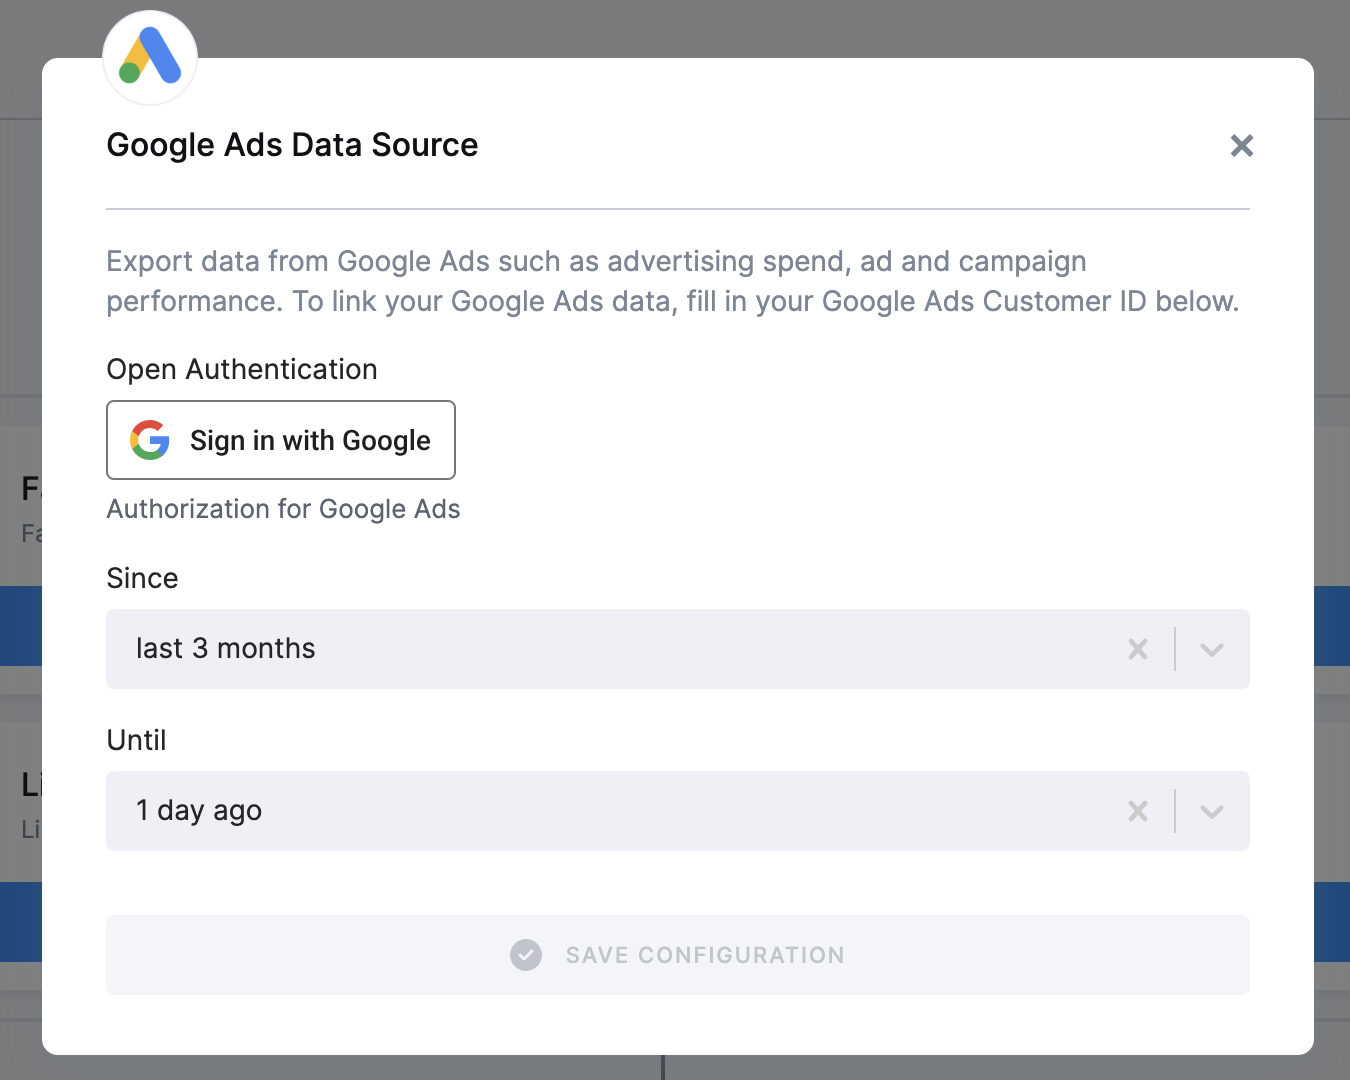Click the Authorization for Google Ads label

click(283, 509)
